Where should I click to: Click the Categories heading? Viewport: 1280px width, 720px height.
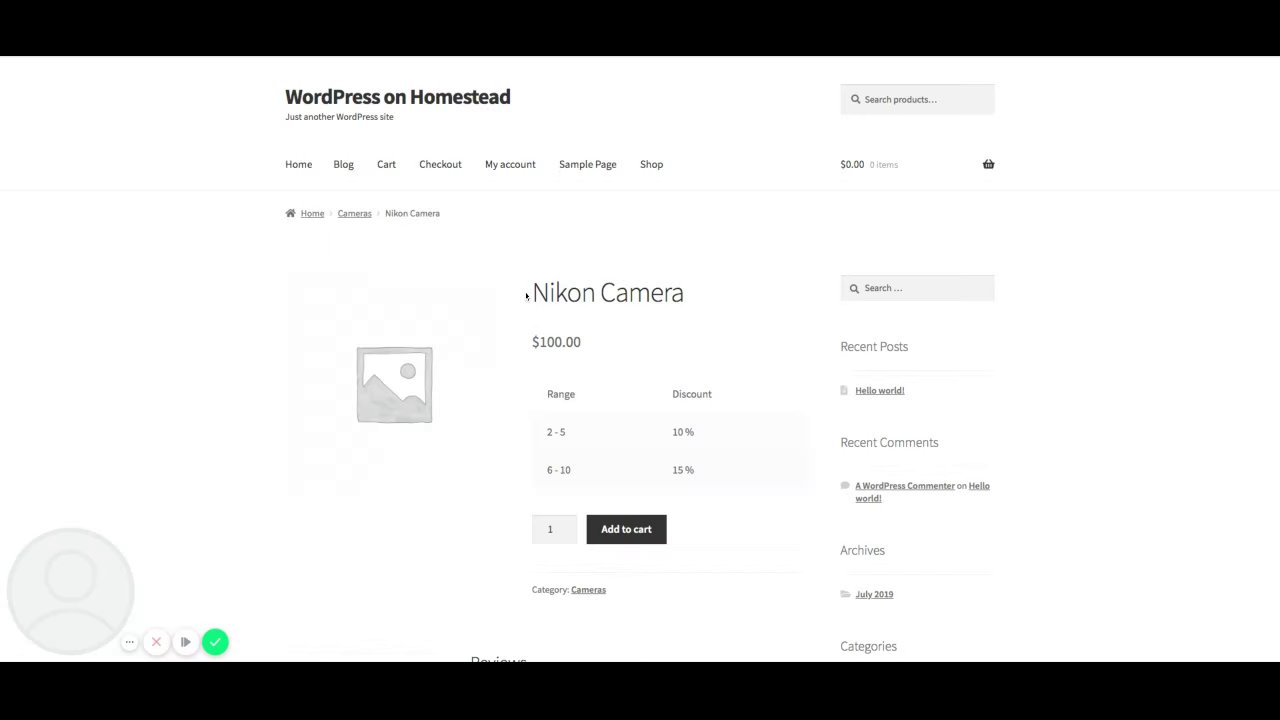coord(868,646)
